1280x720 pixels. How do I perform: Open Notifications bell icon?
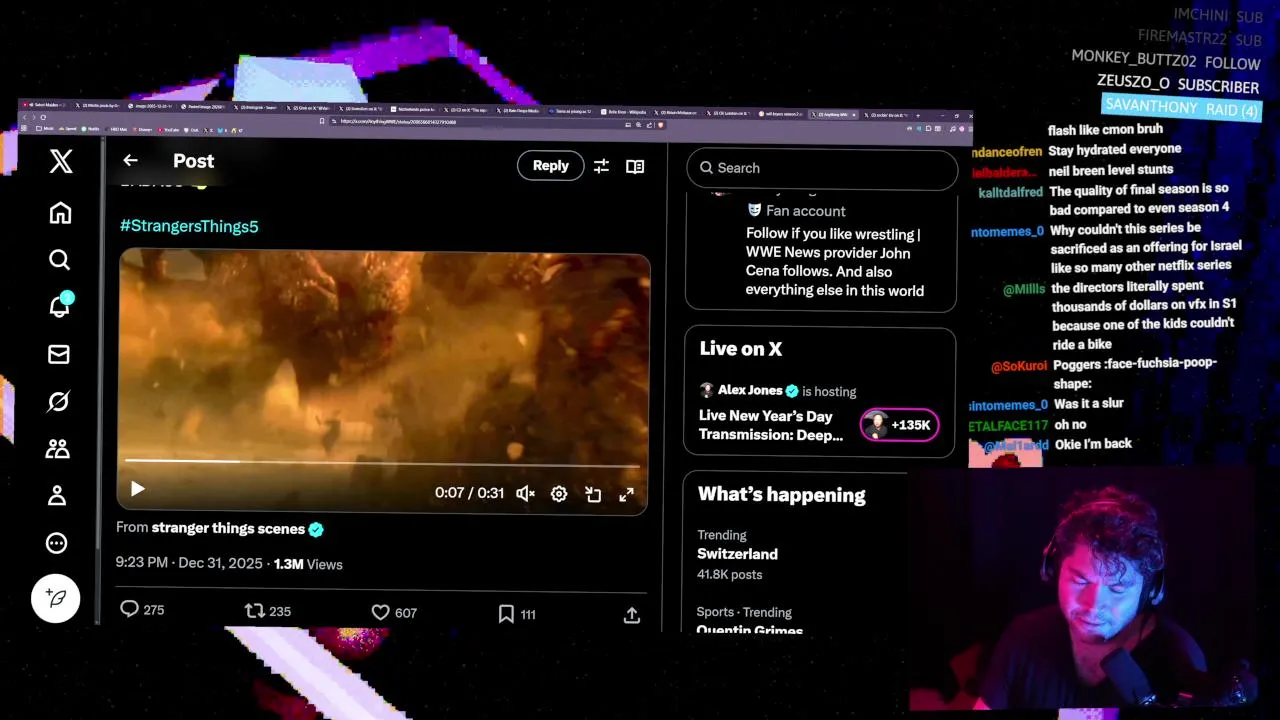point(59,307)
